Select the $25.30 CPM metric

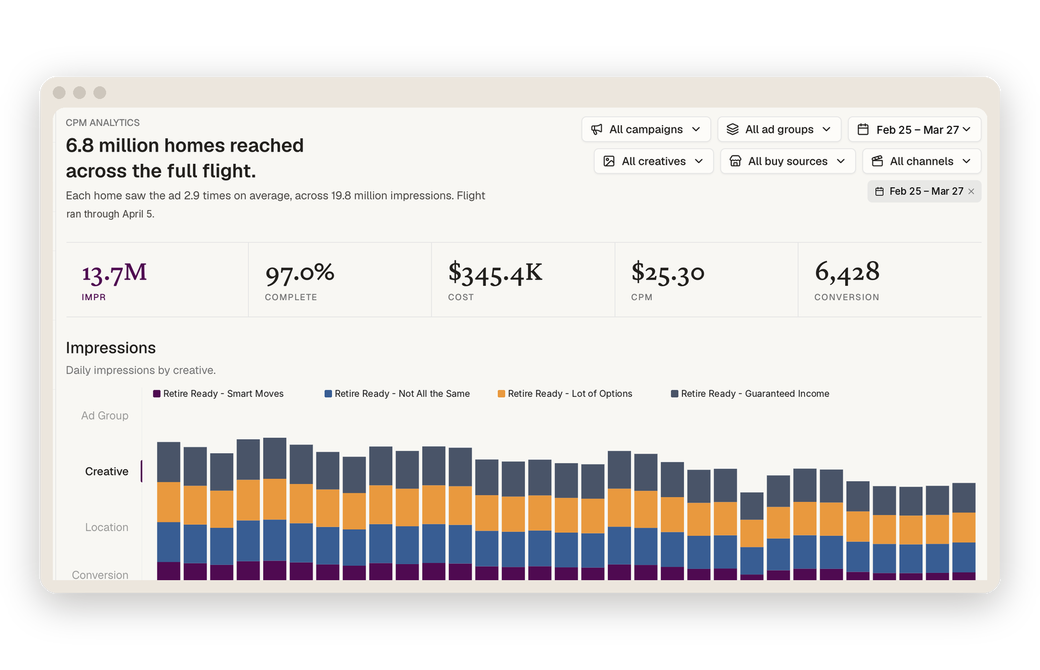[706, 280]
